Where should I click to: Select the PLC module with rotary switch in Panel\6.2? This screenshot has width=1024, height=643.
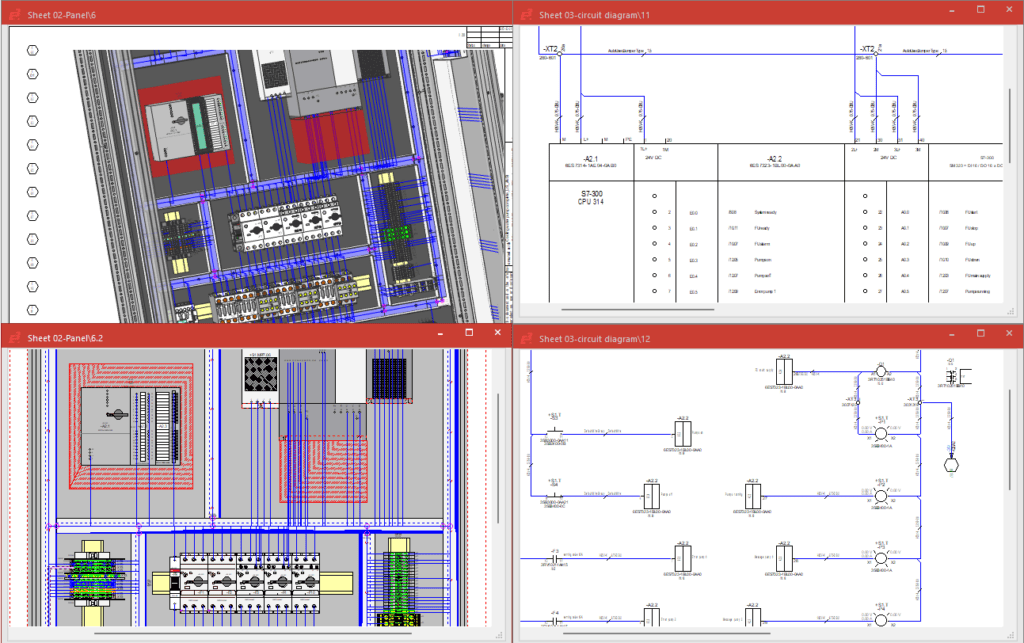(131, 426)
